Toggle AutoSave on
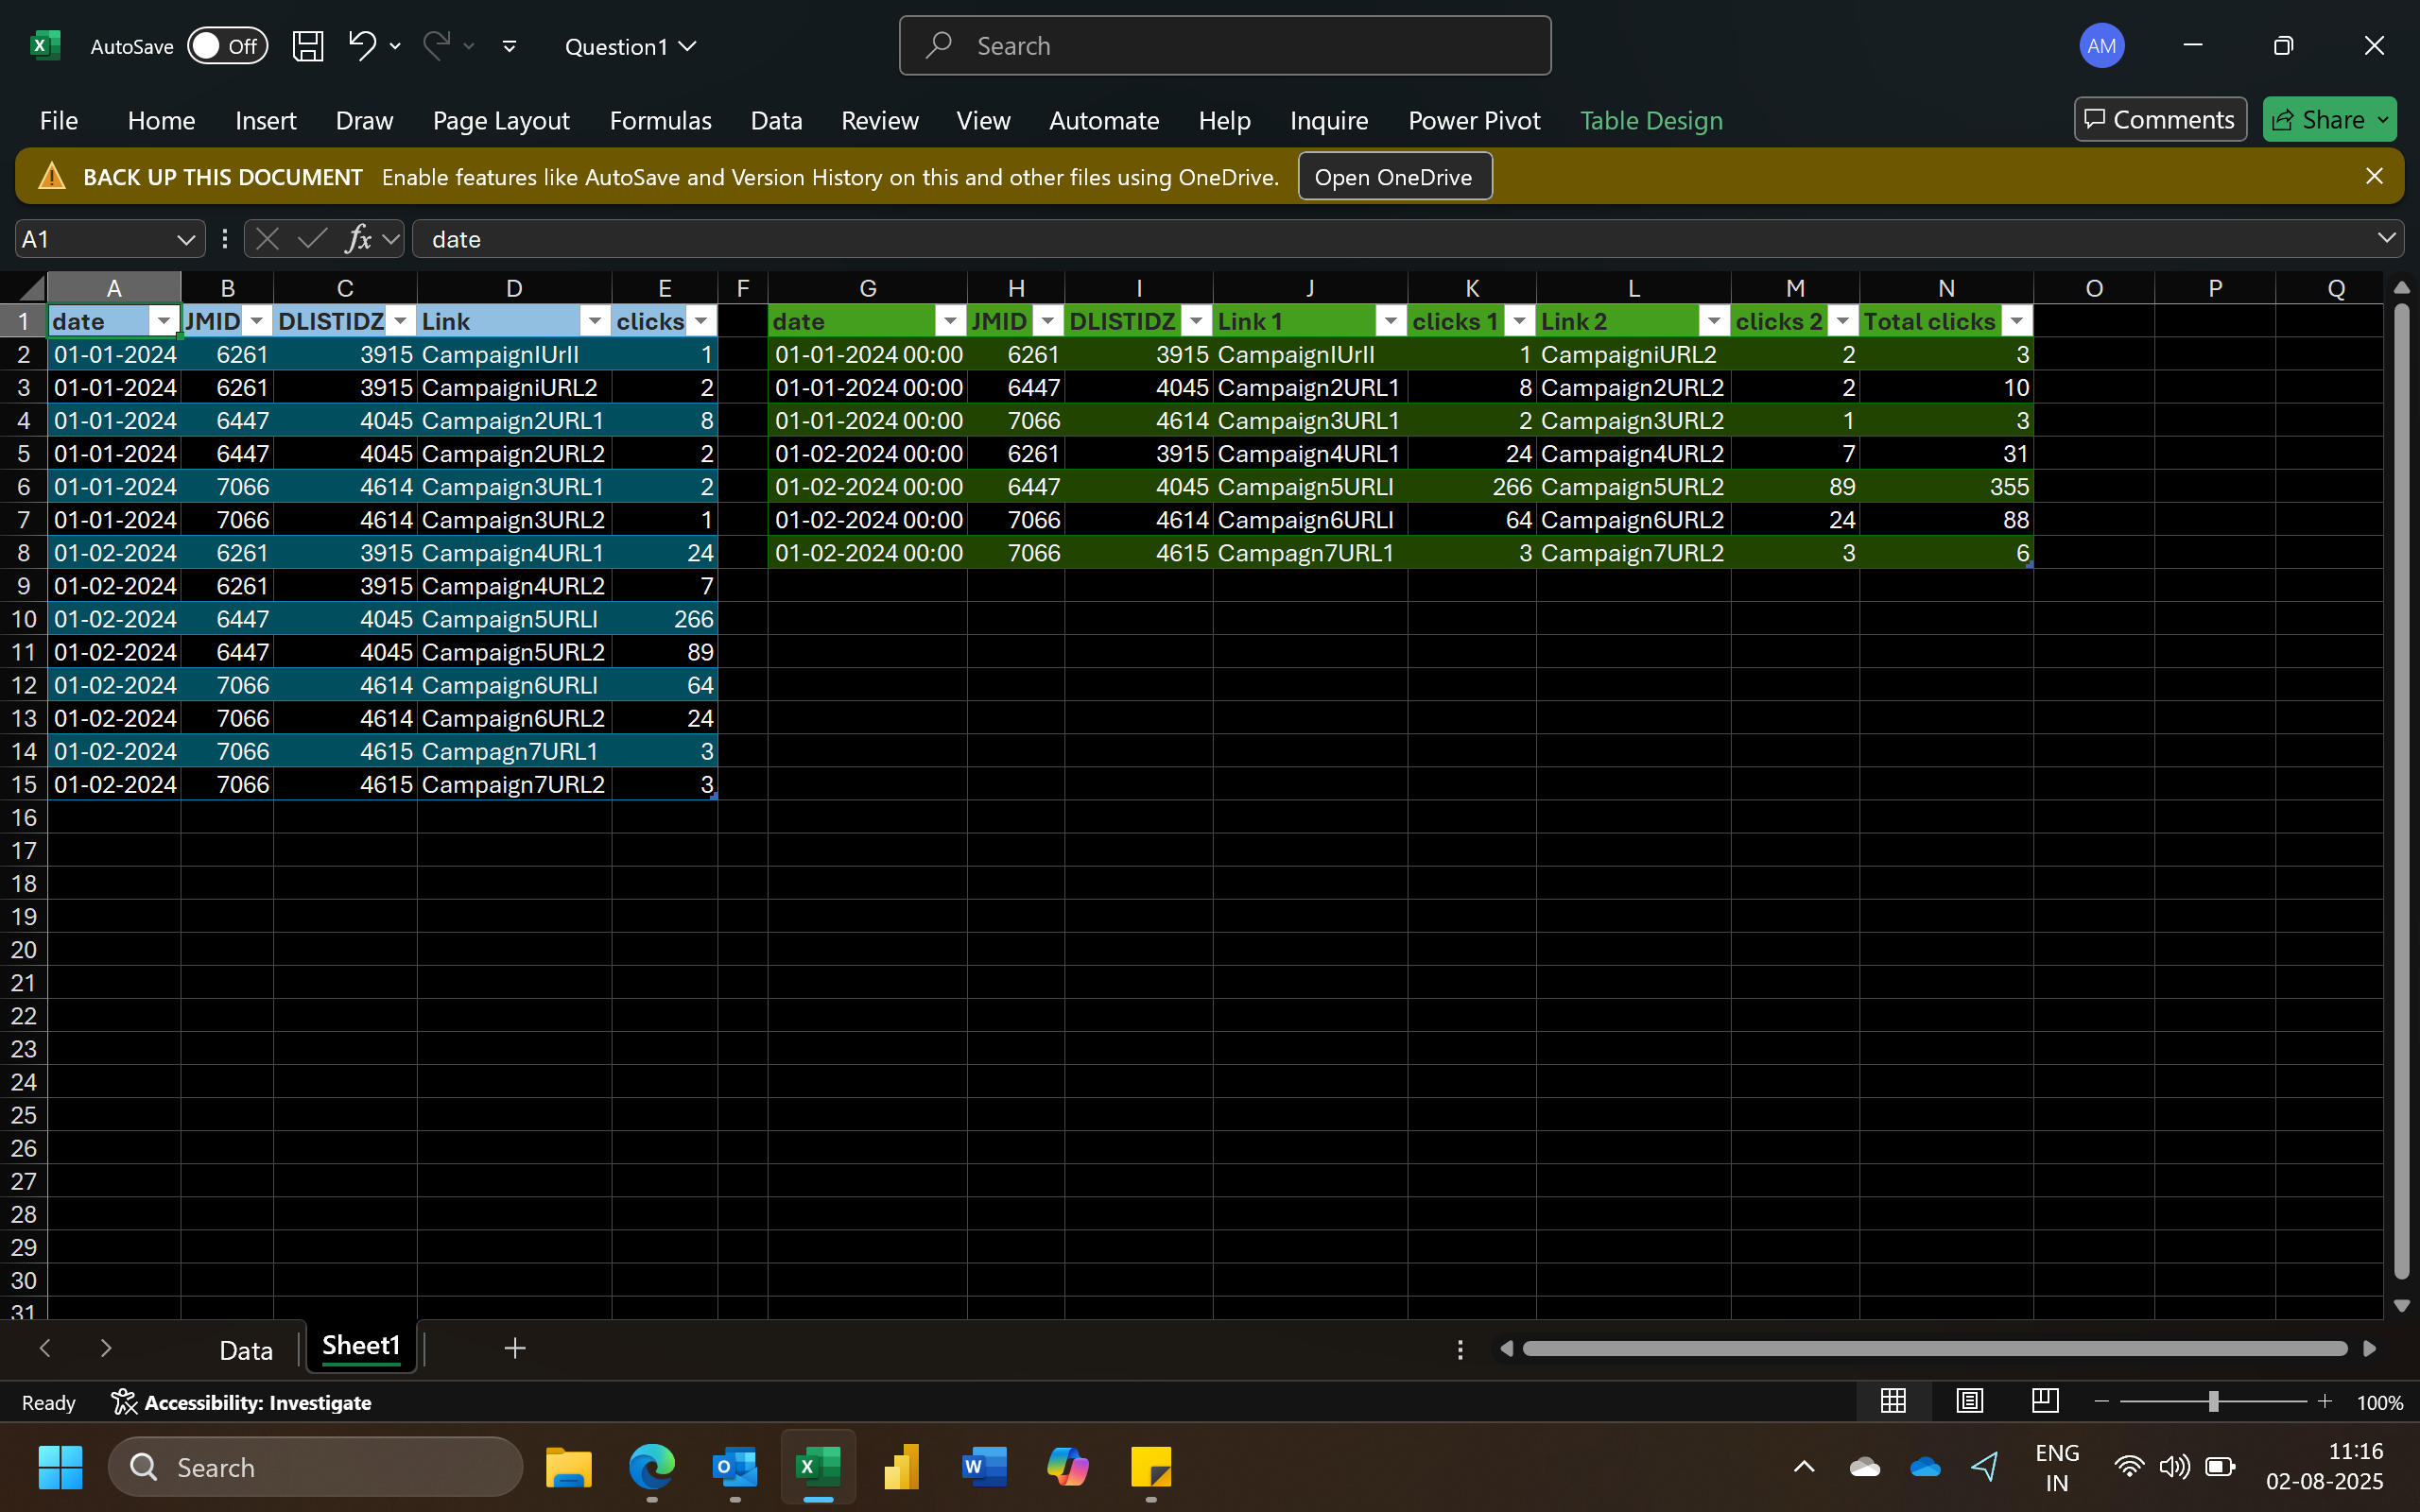Screen dimensions: 2420x1512 (x=227, y=45)
